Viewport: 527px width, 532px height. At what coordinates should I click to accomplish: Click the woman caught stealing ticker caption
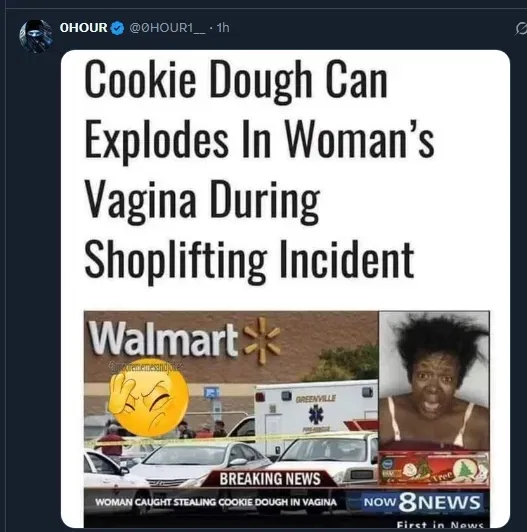(216, 502)
